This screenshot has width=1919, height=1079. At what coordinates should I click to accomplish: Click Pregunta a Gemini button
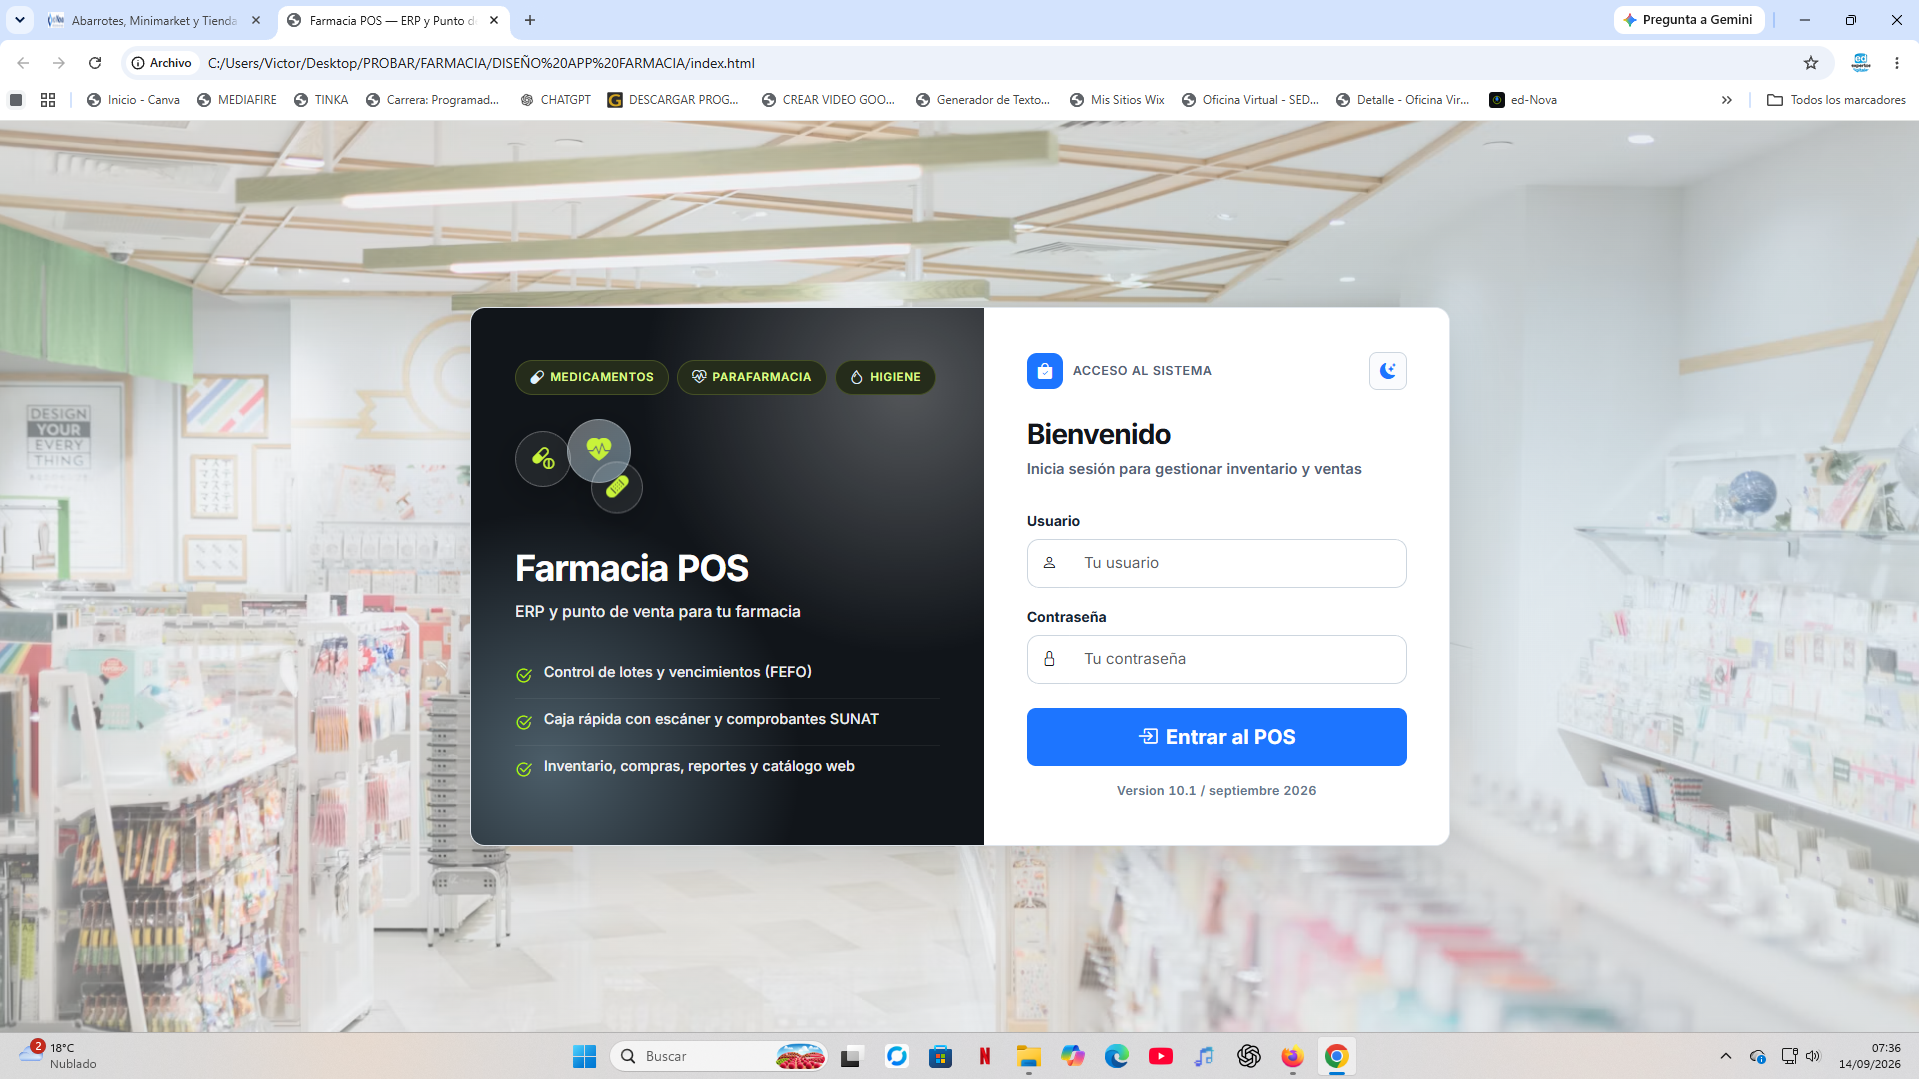[x=1688, y=20]
